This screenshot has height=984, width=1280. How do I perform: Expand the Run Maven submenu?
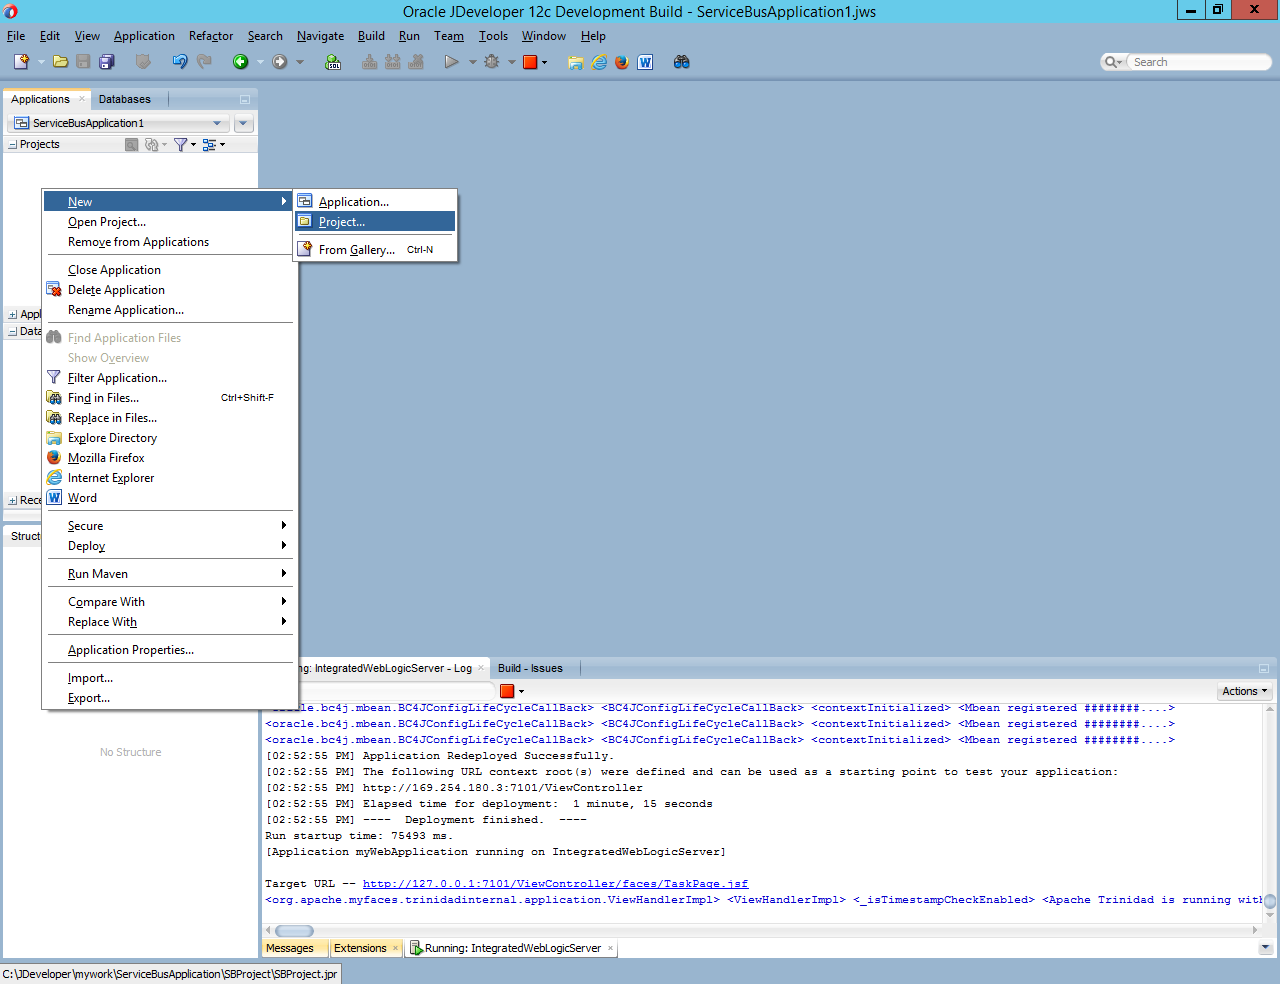tap(170, 574)
